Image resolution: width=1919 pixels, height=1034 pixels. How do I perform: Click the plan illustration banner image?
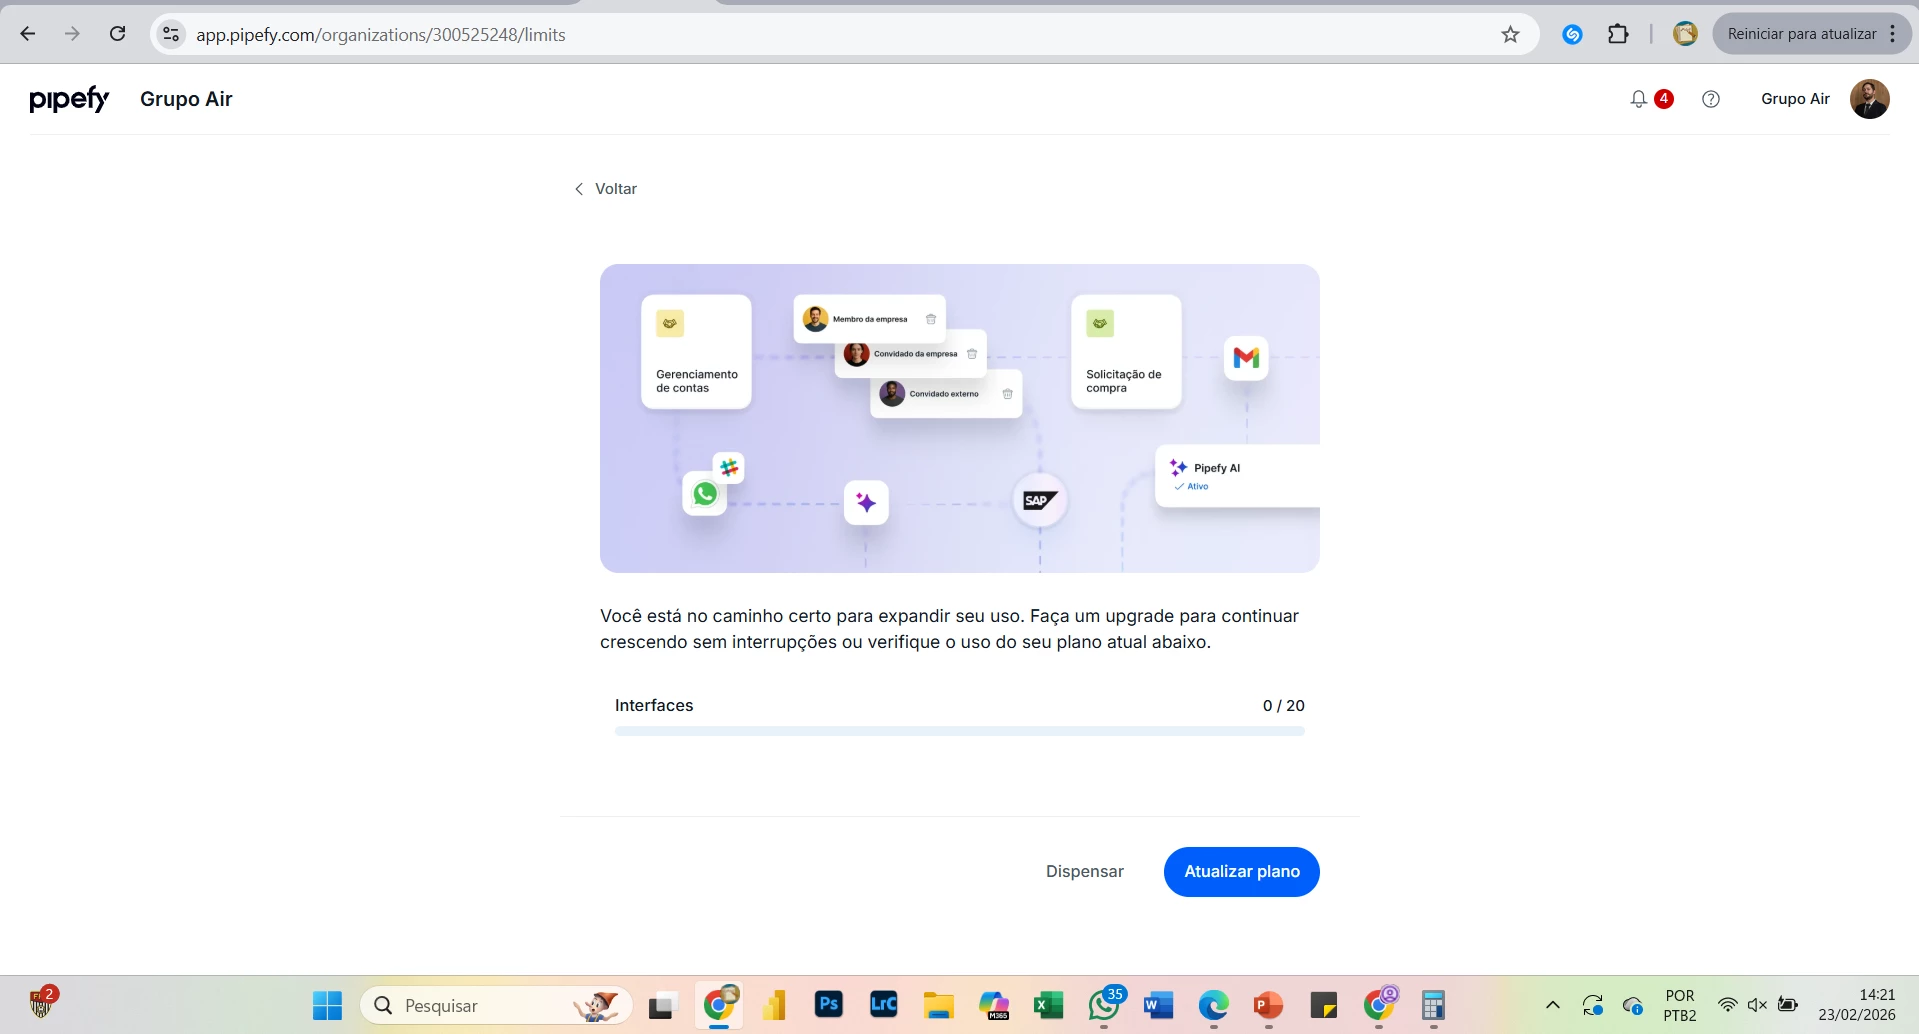(960, 418)
